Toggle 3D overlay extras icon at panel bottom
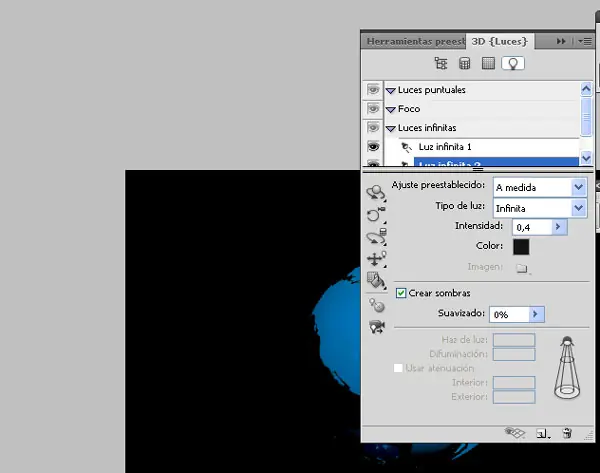Screen dimensions: 600x473 point(515,433)
